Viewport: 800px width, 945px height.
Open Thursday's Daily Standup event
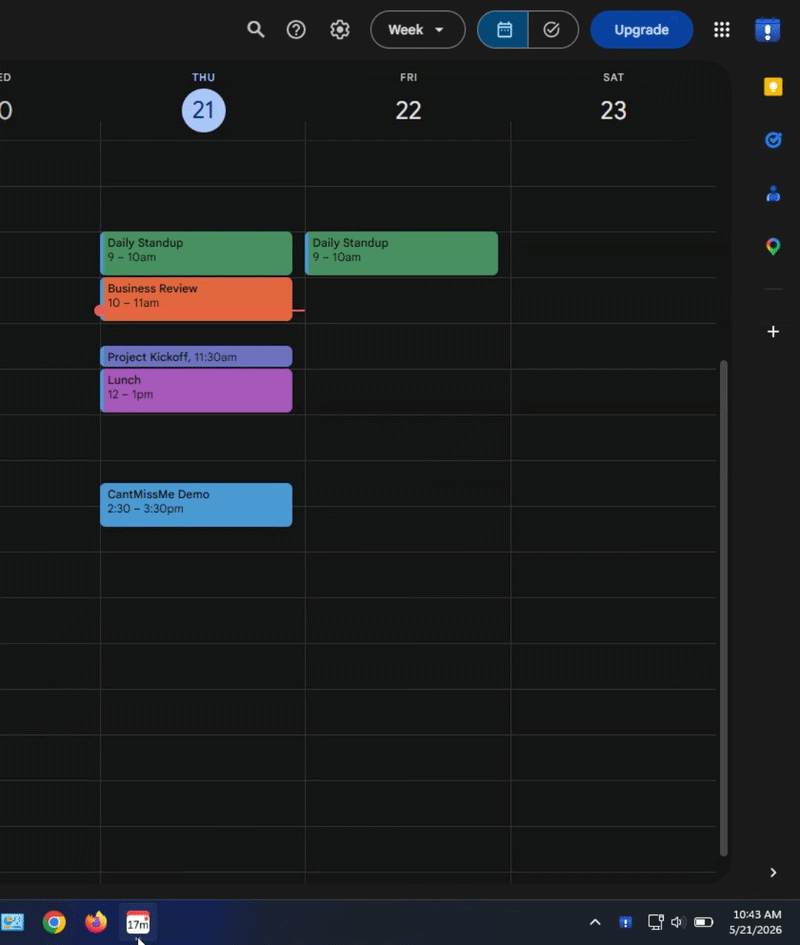coord(197,253)
